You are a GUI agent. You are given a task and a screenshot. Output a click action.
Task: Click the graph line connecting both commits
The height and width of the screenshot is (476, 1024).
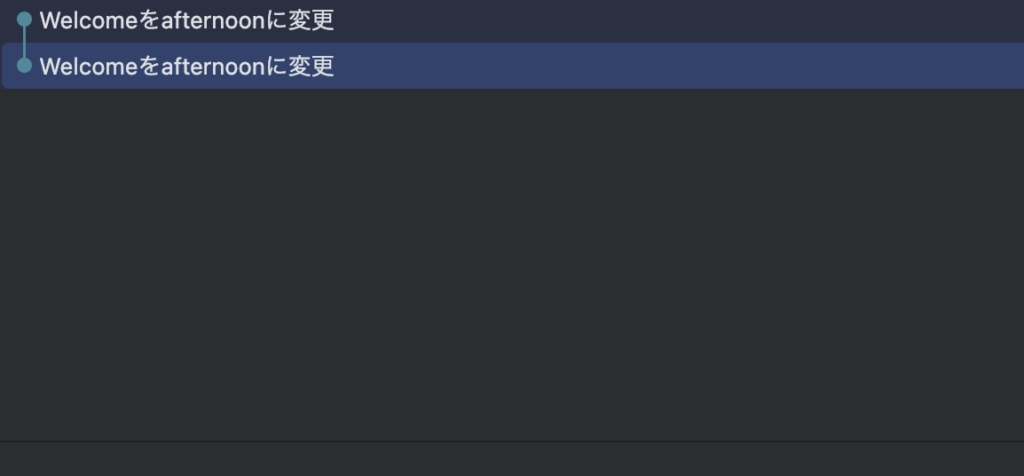point(24,42)
